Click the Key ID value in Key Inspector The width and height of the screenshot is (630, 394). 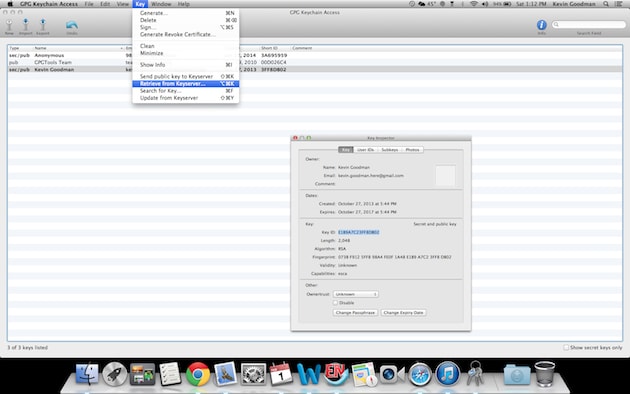[358, 232]
